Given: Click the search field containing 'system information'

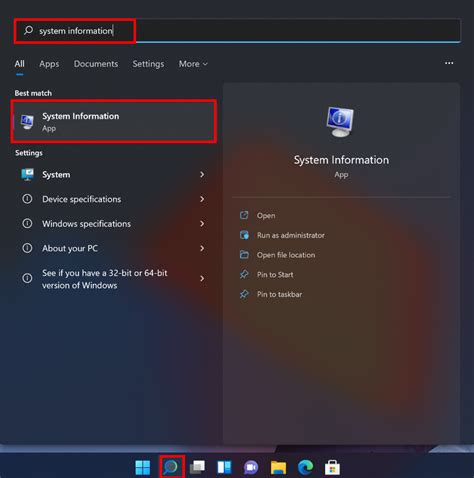Looking at the screenshot, I should coord(238,31).
